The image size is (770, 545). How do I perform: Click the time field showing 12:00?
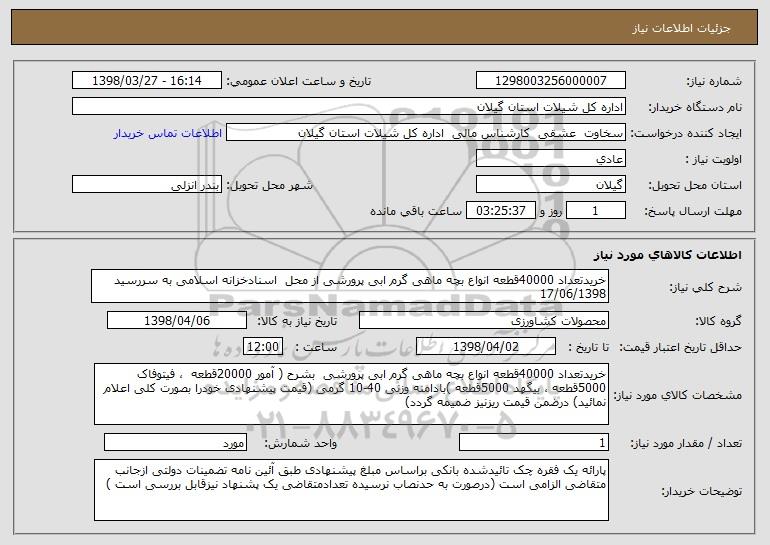point(263,347)
